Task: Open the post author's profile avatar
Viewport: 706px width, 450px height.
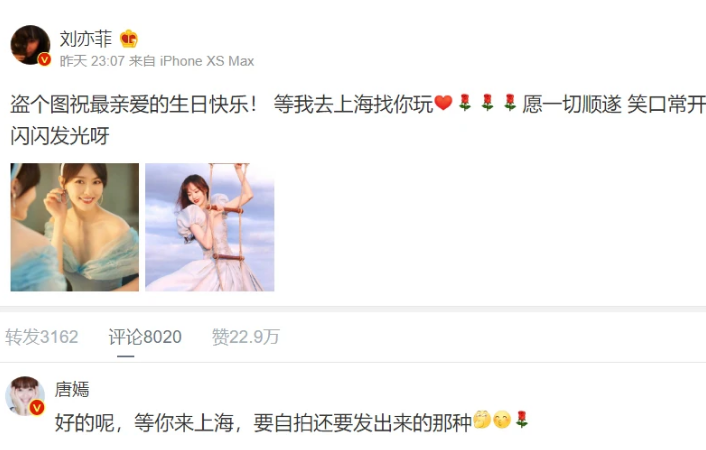Action: click(x=30, y=45)
